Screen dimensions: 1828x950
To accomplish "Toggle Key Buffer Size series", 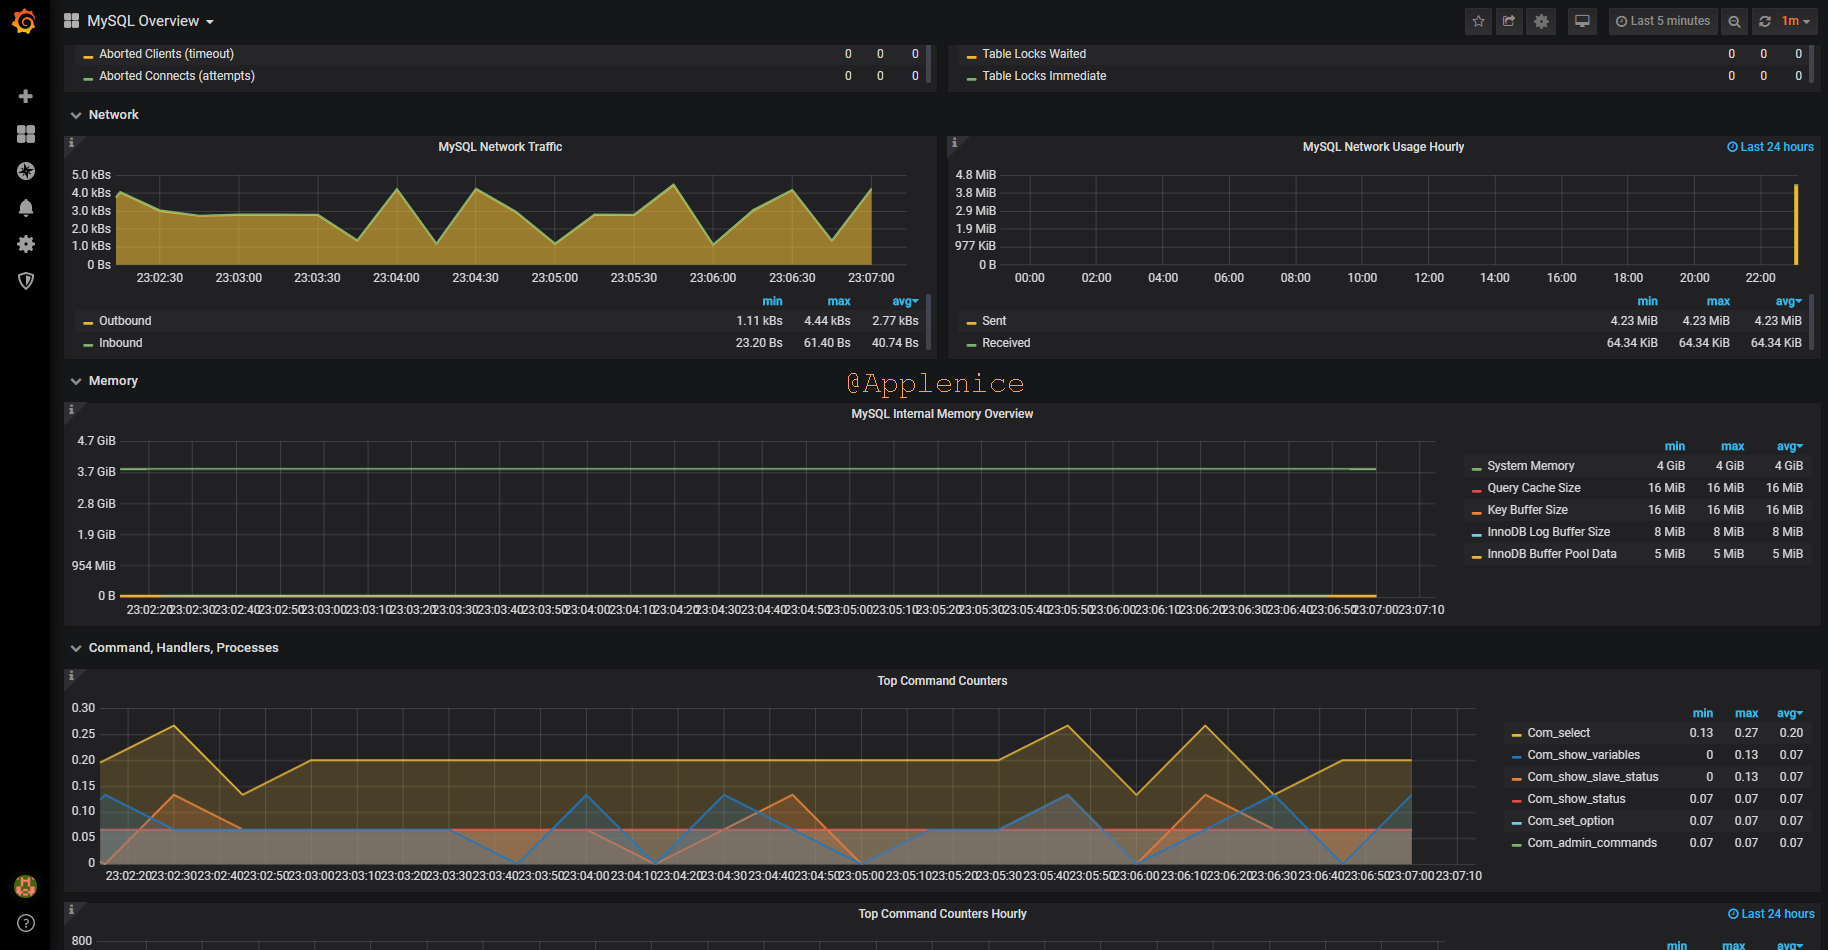I will pyautogui.click(x=1527, y=510).
